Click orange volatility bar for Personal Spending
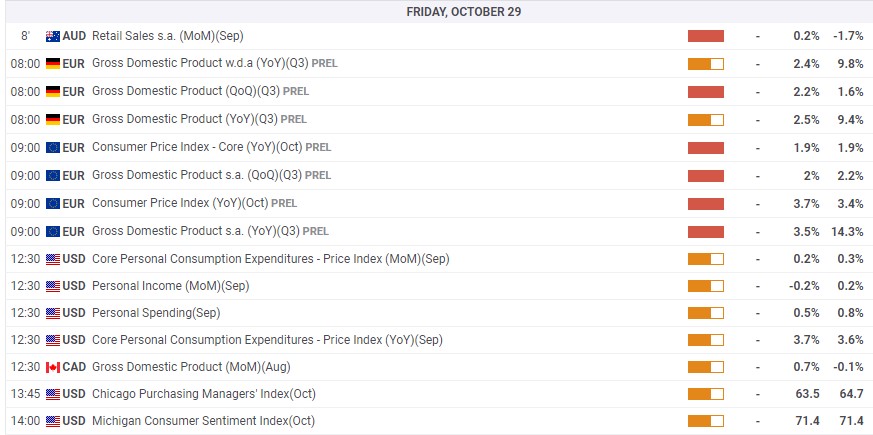 tap(706, 313)
